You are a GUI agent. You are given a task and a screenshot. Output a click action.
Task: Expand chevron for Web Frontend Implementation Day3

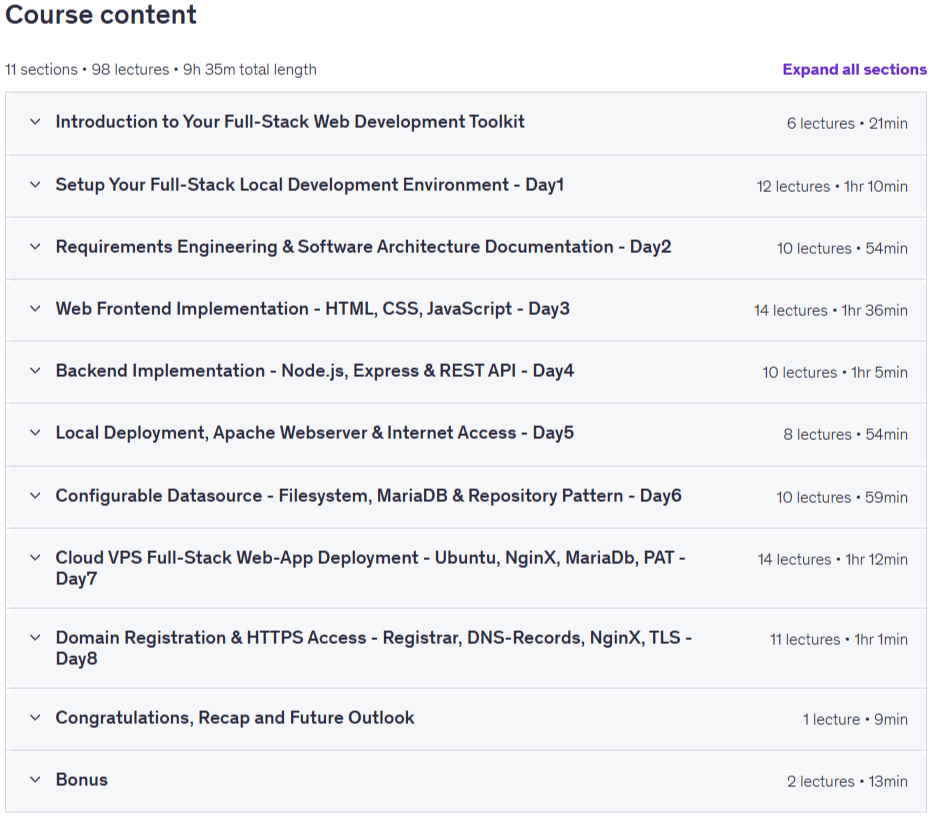35,308
